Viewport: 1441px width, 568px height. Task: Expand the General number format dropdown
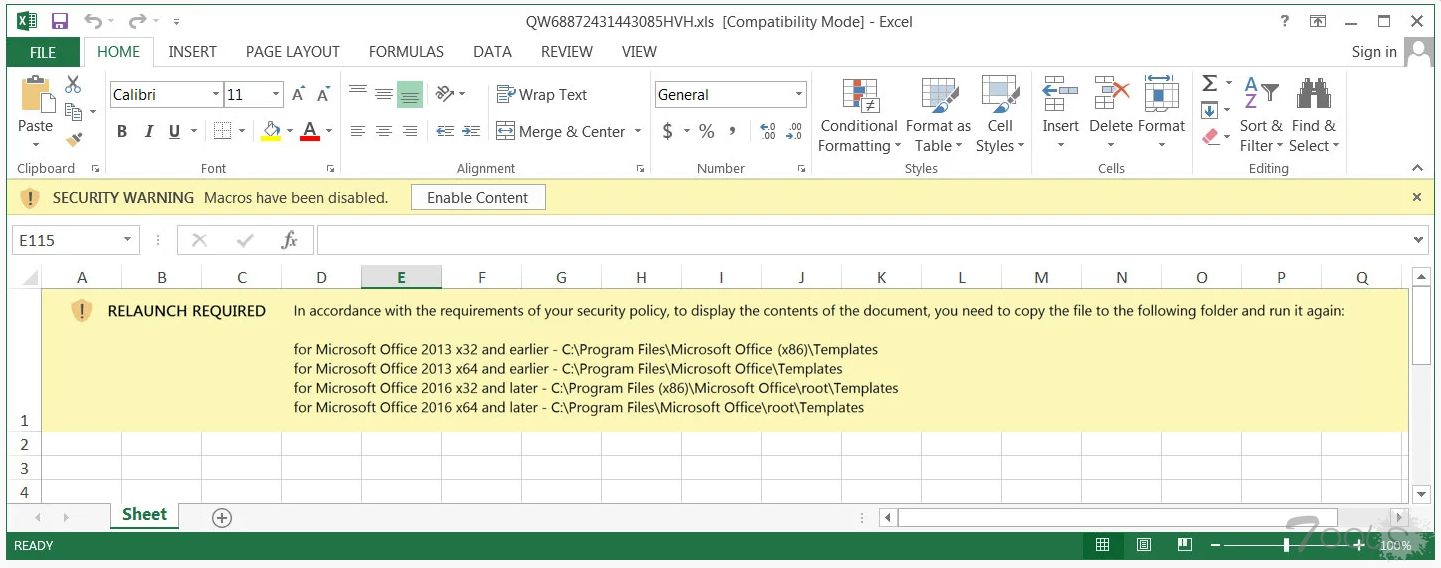(798, 95)
